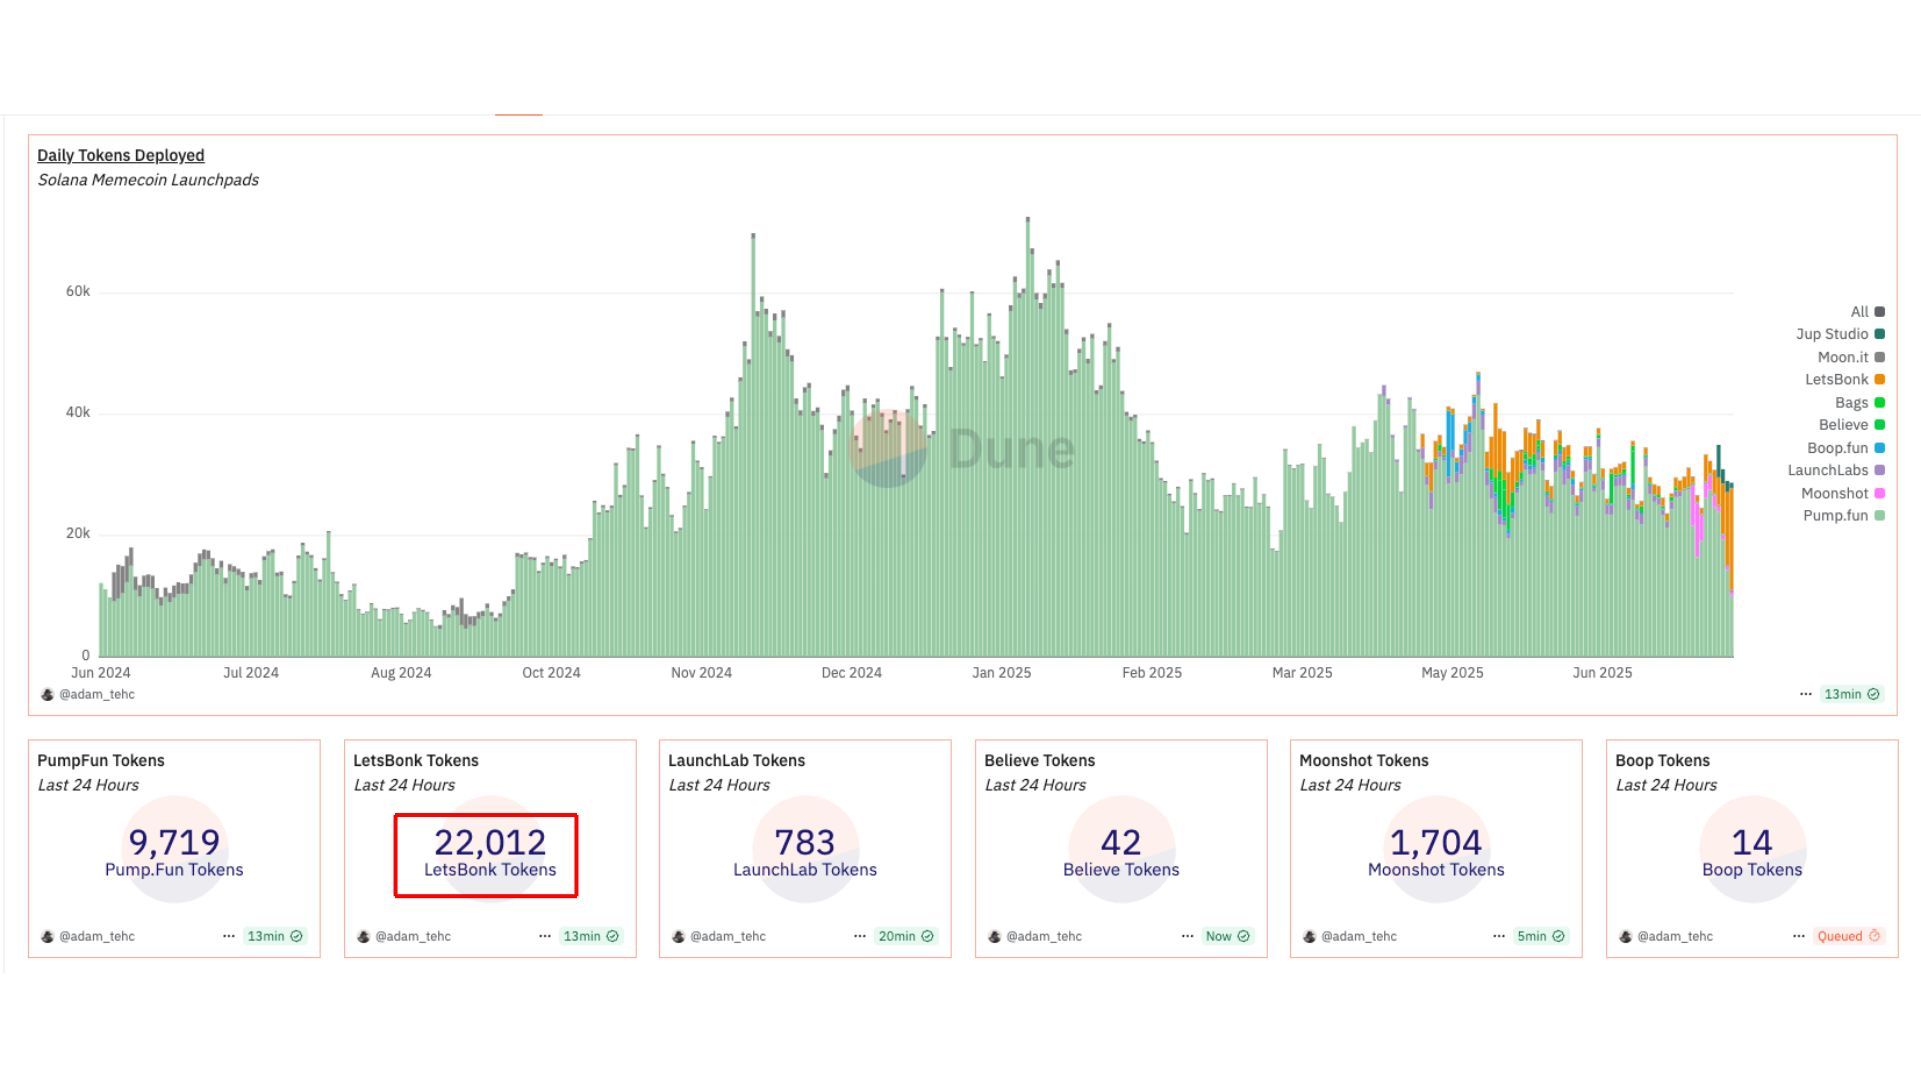Toggle the Boop.fun legend entry

(1846, 448)
